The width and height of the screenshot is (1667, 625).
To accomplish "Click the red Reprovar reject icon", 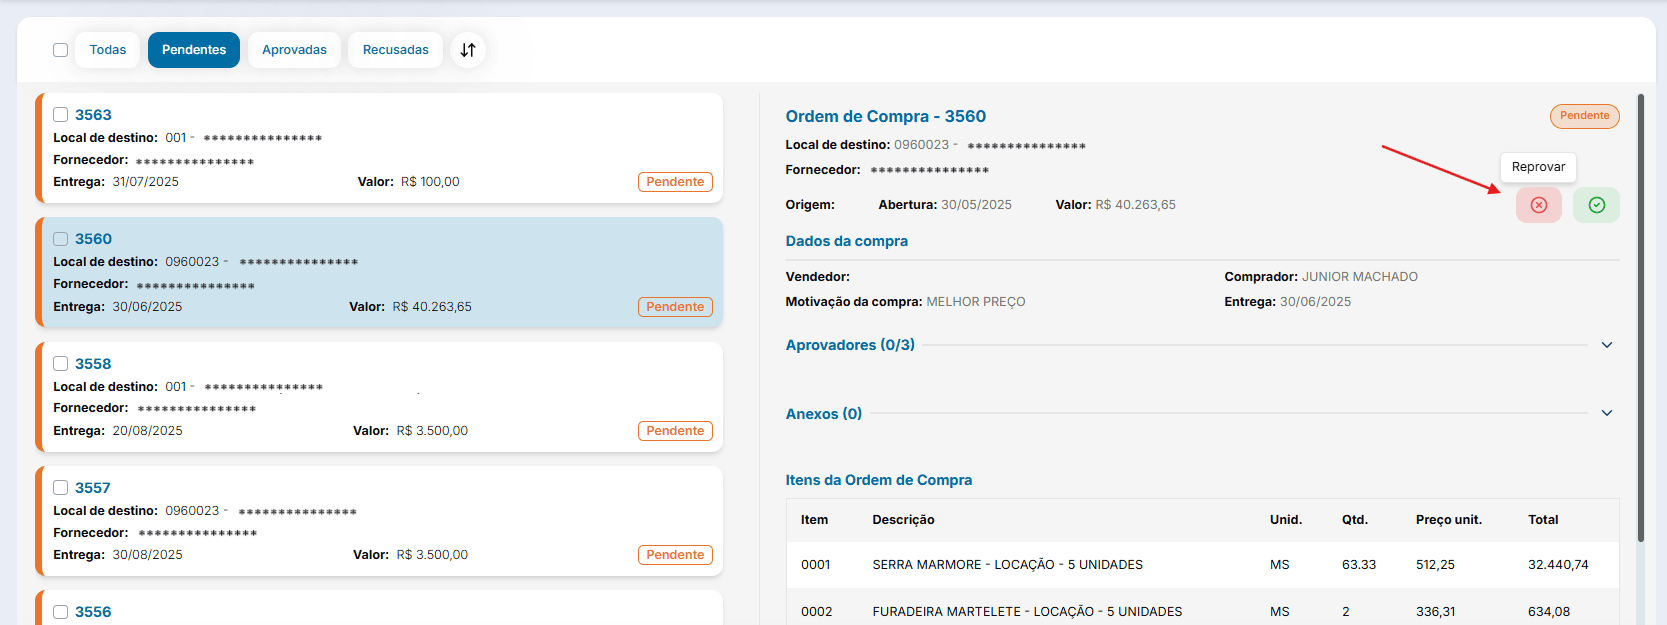I will (1538, 205).
